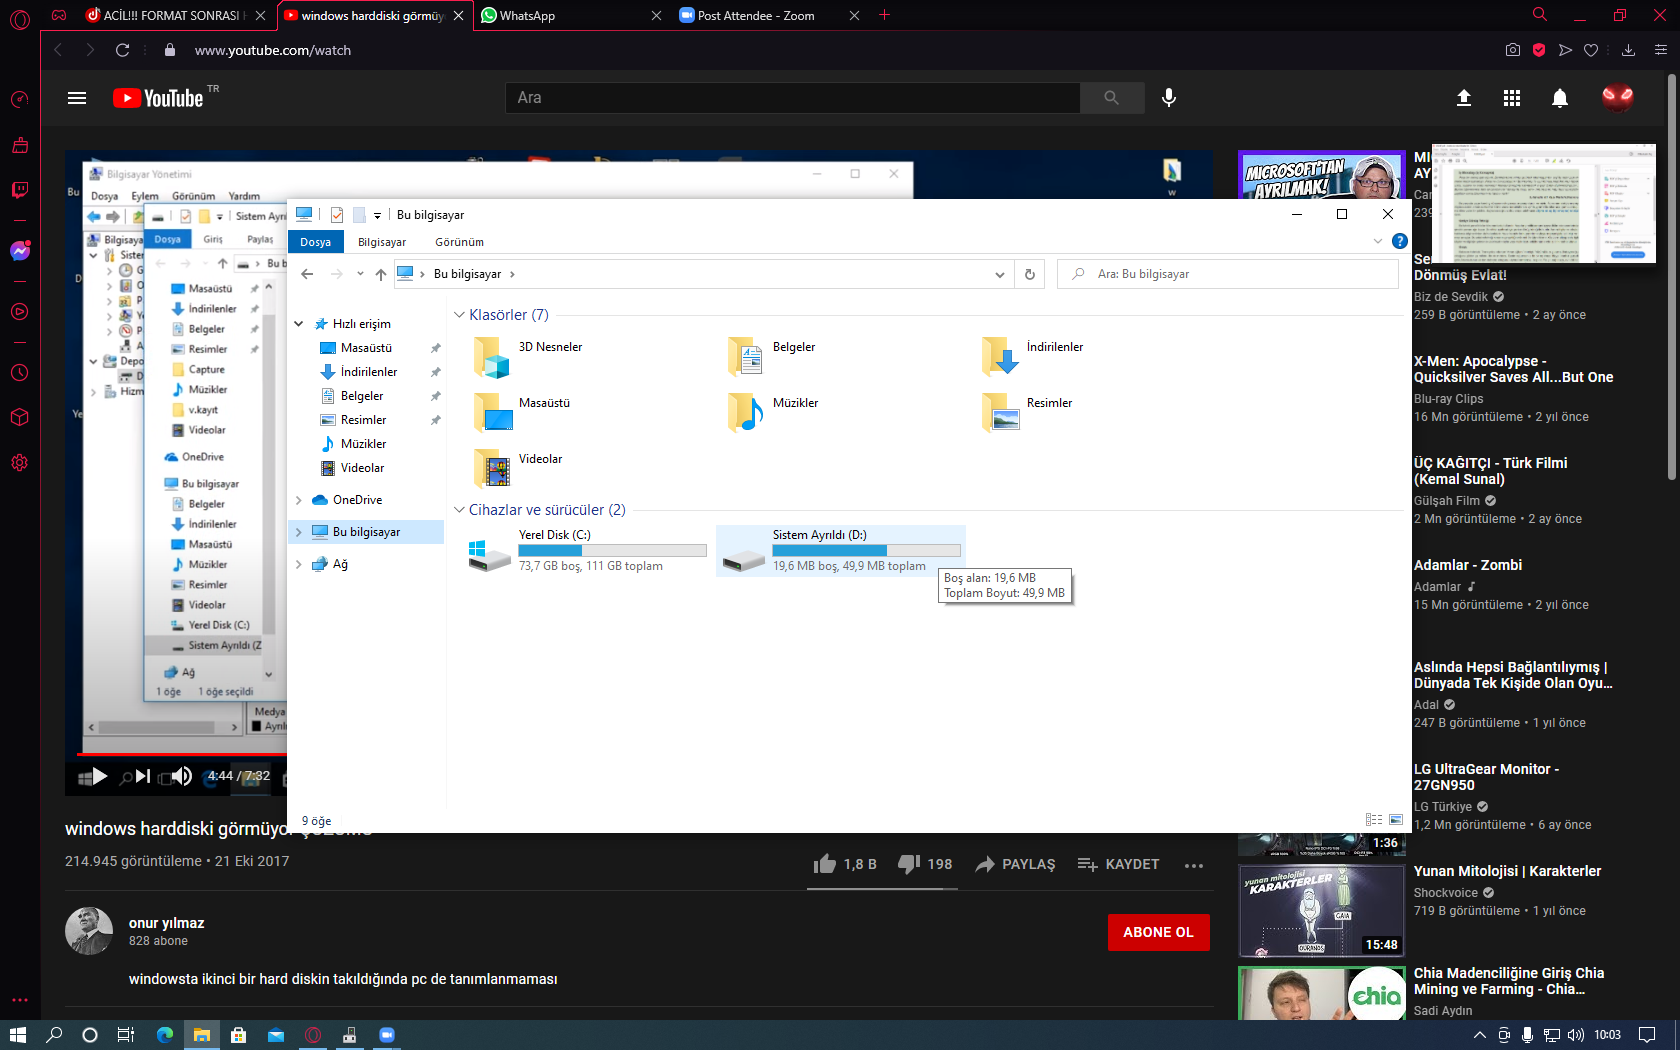Viewport: 1680px width, 1050px height.
Task: Click Explorer search Bu bilgisayar field
Action: pyautogui.click(x=1228, y=274)
